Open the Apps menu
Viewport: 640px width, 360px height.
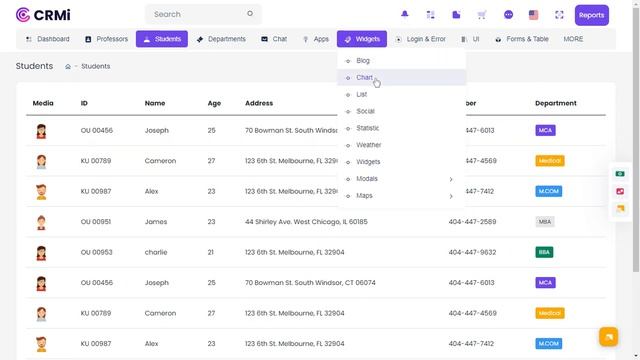pyautogui.click(x=316, y=39)
